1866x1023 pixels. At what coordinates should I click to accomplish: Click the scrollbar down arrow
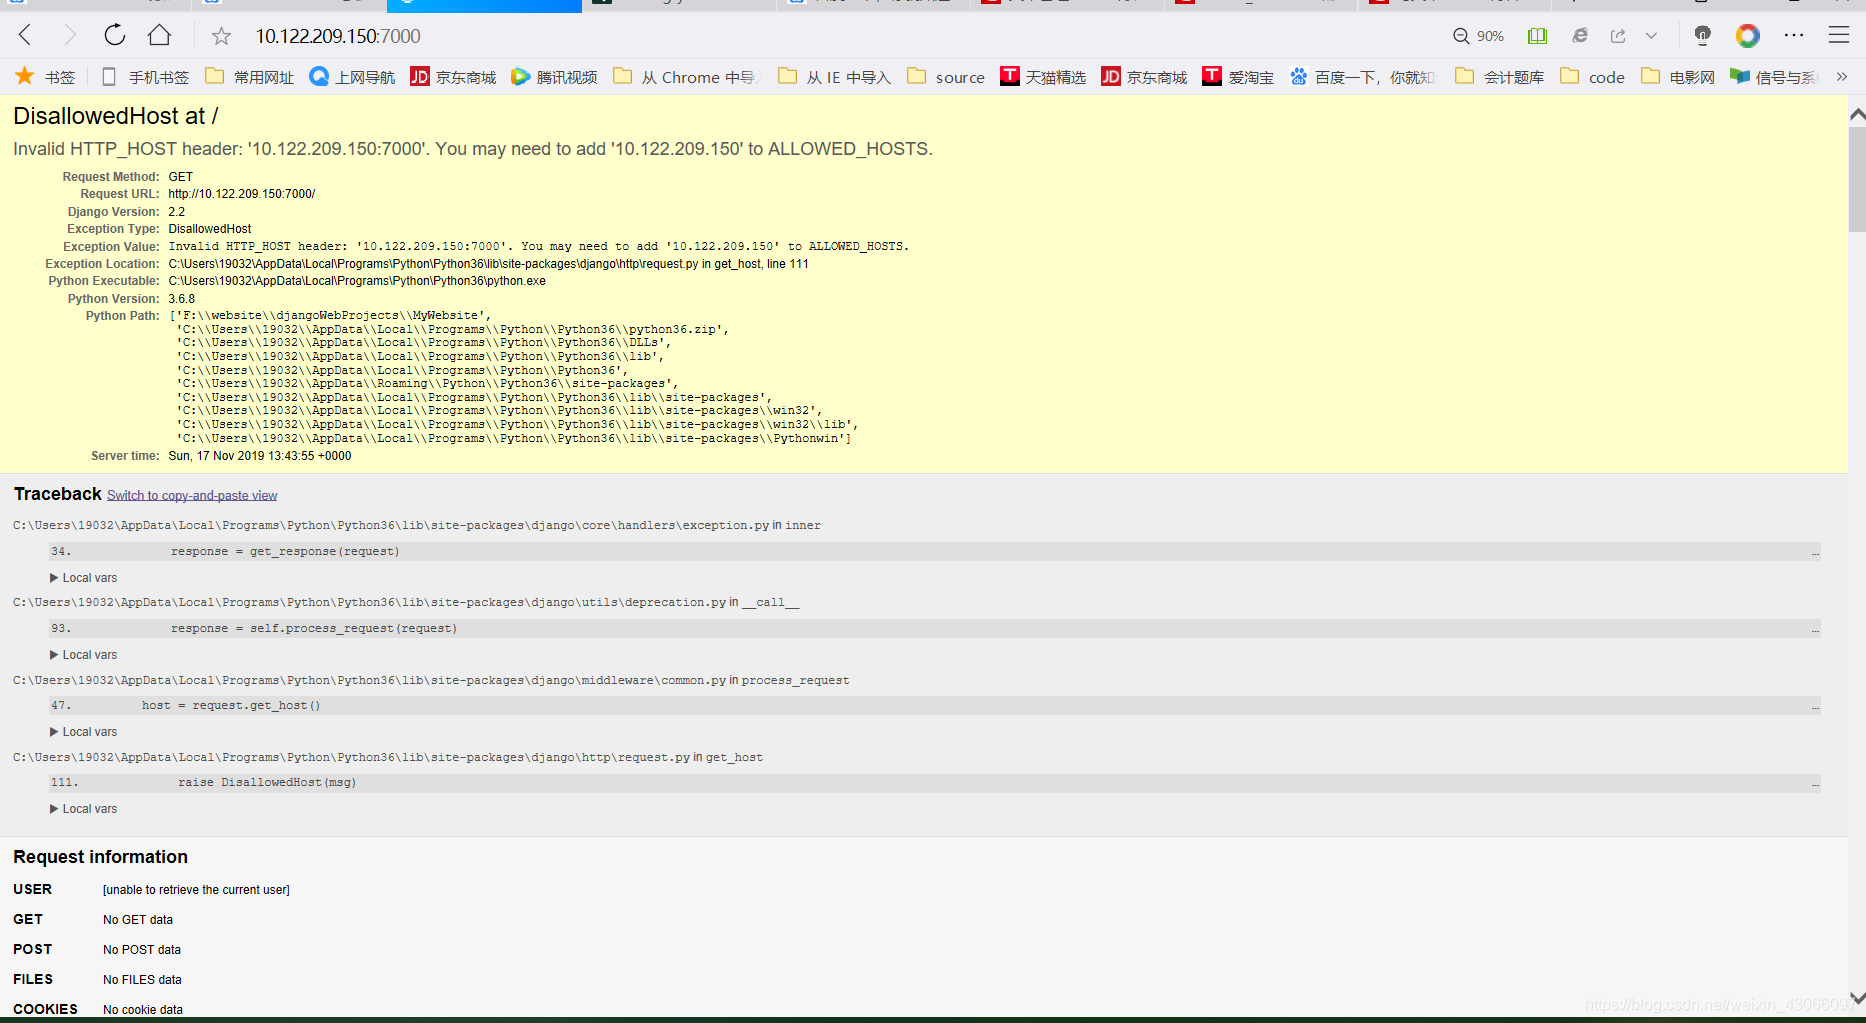click(1857, 998)
